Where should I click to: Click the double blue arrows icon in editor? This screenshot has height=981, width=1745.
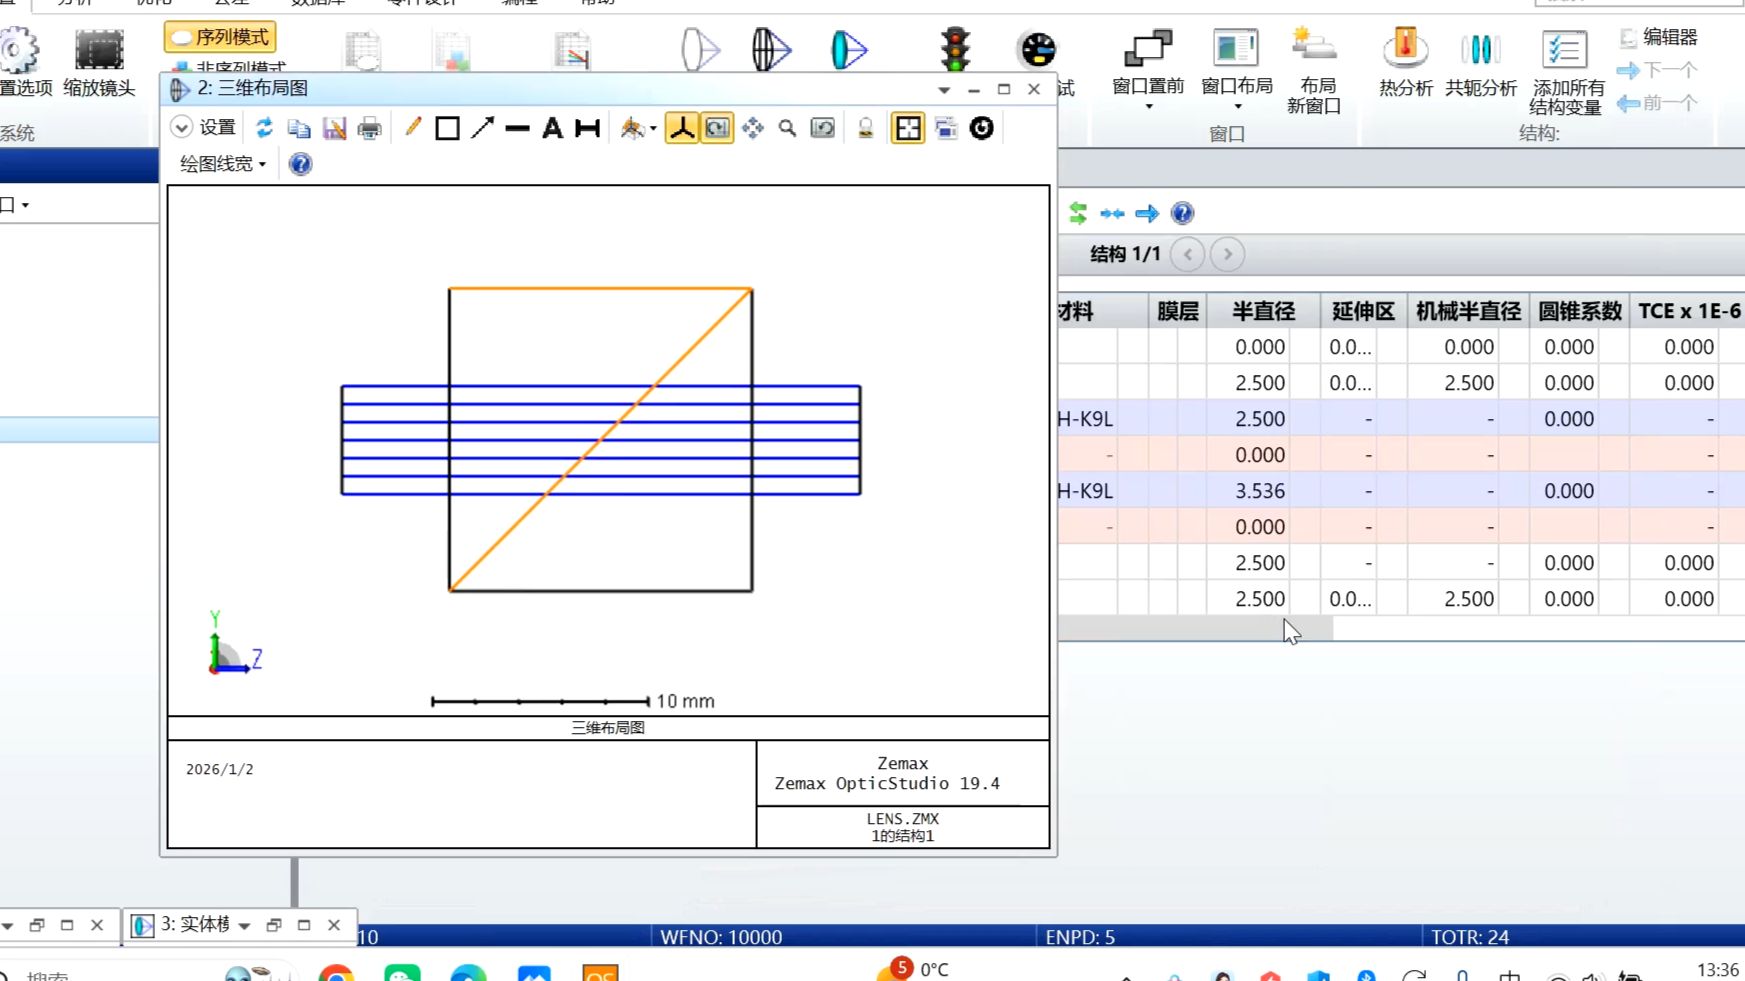1112,213
